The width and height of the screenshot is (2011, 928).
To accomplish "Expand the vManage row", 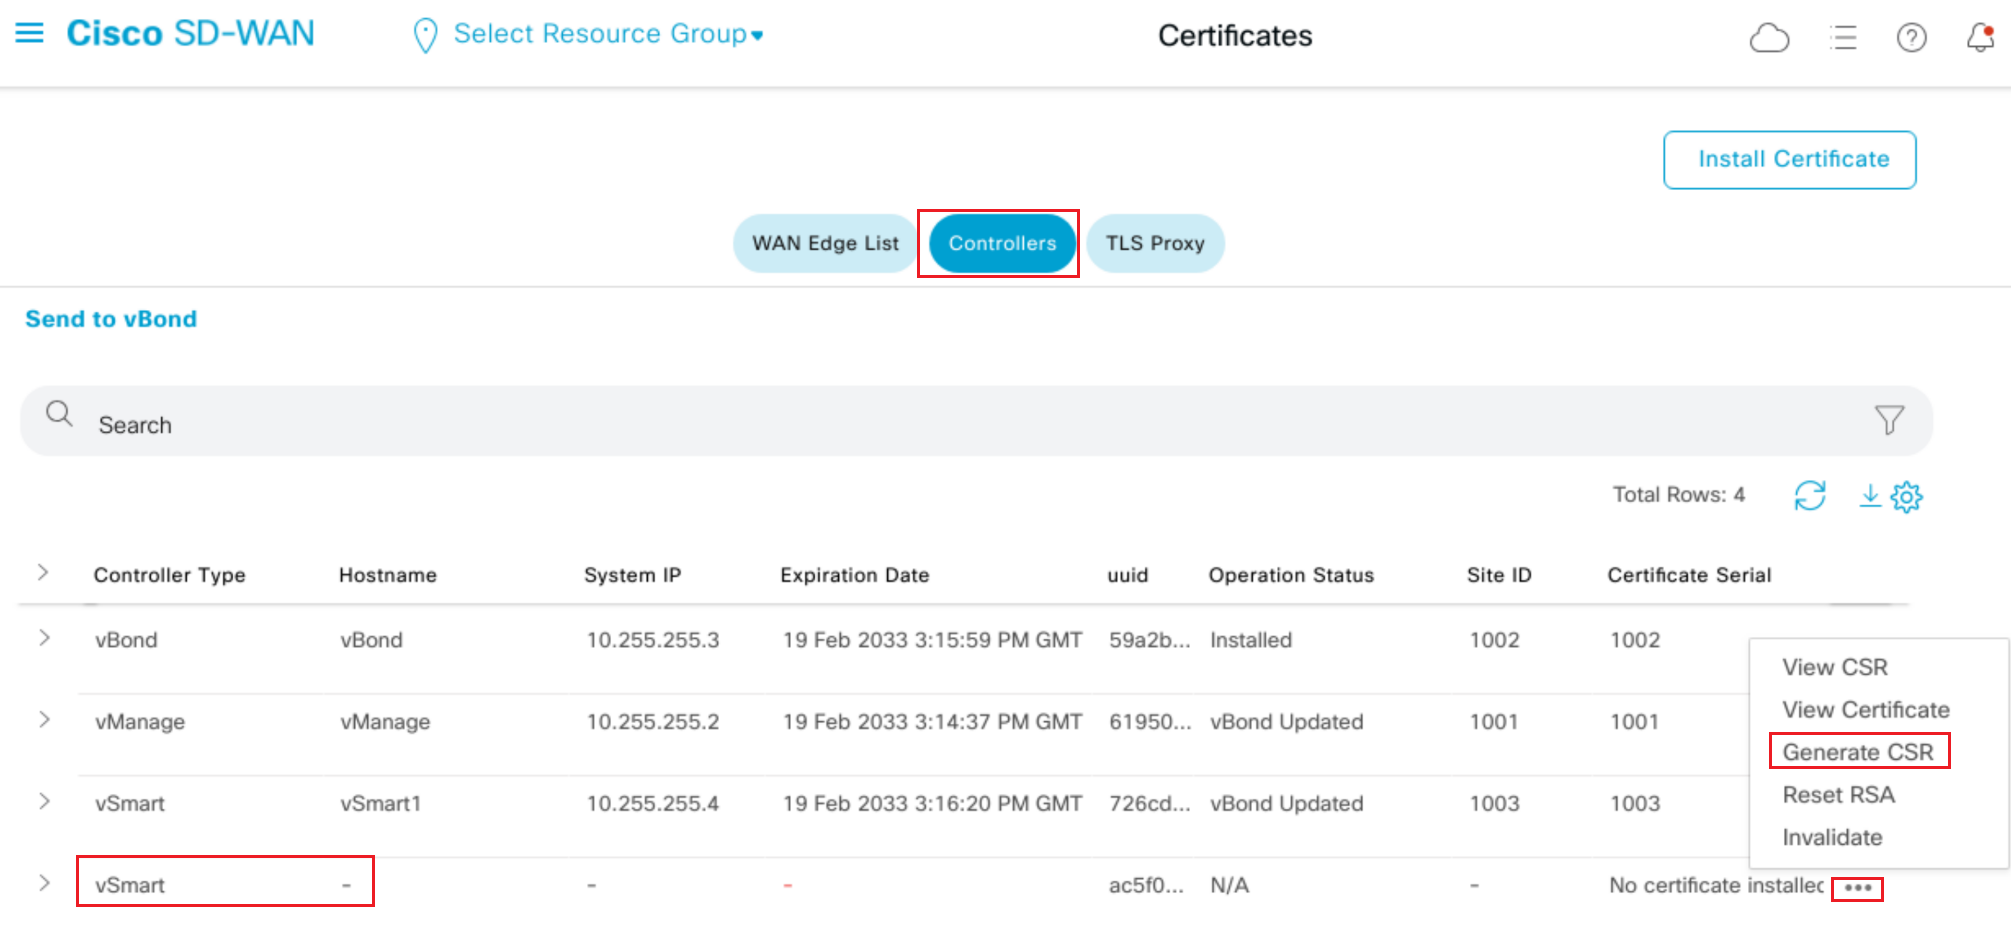I will [x=44, y=720].
